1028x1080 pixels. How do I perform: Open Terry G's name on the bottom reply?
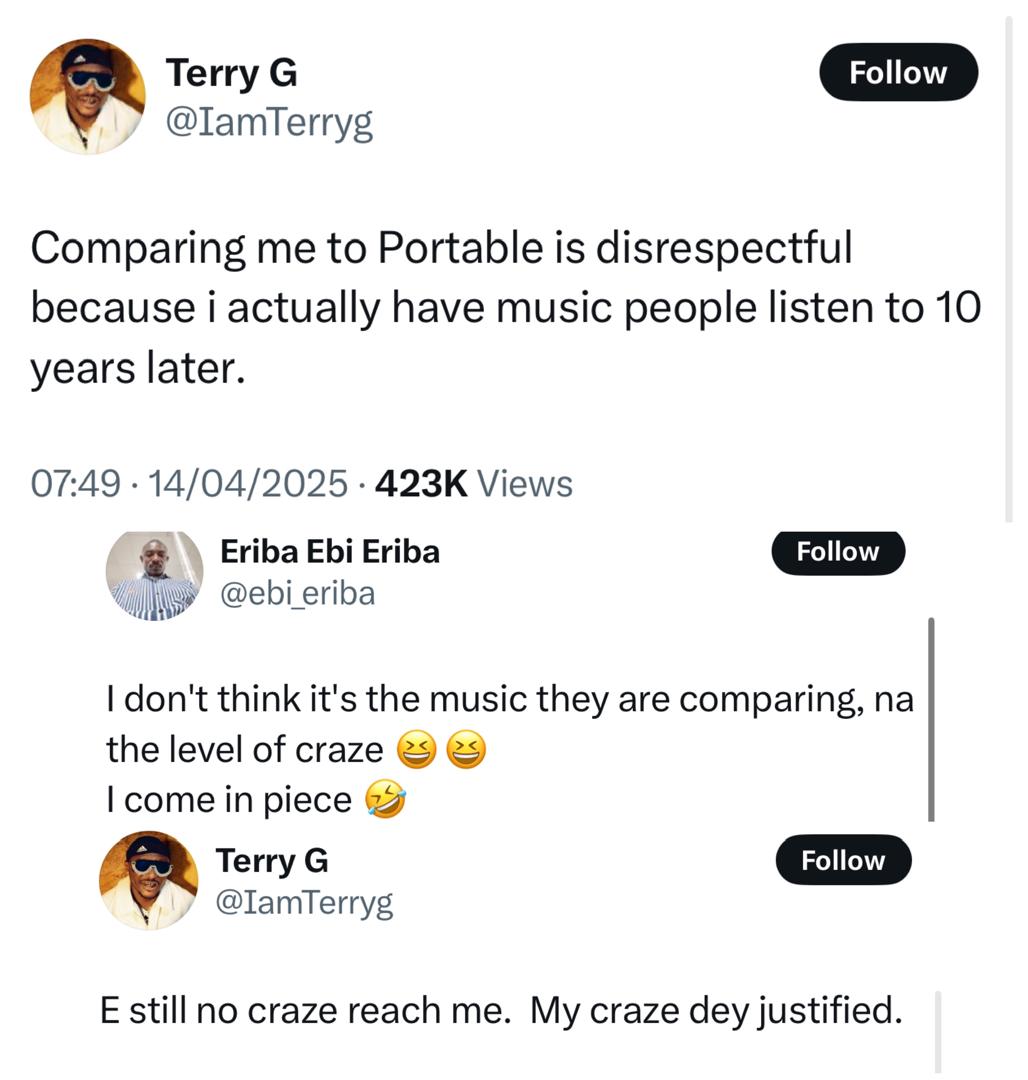pos(271,861)
